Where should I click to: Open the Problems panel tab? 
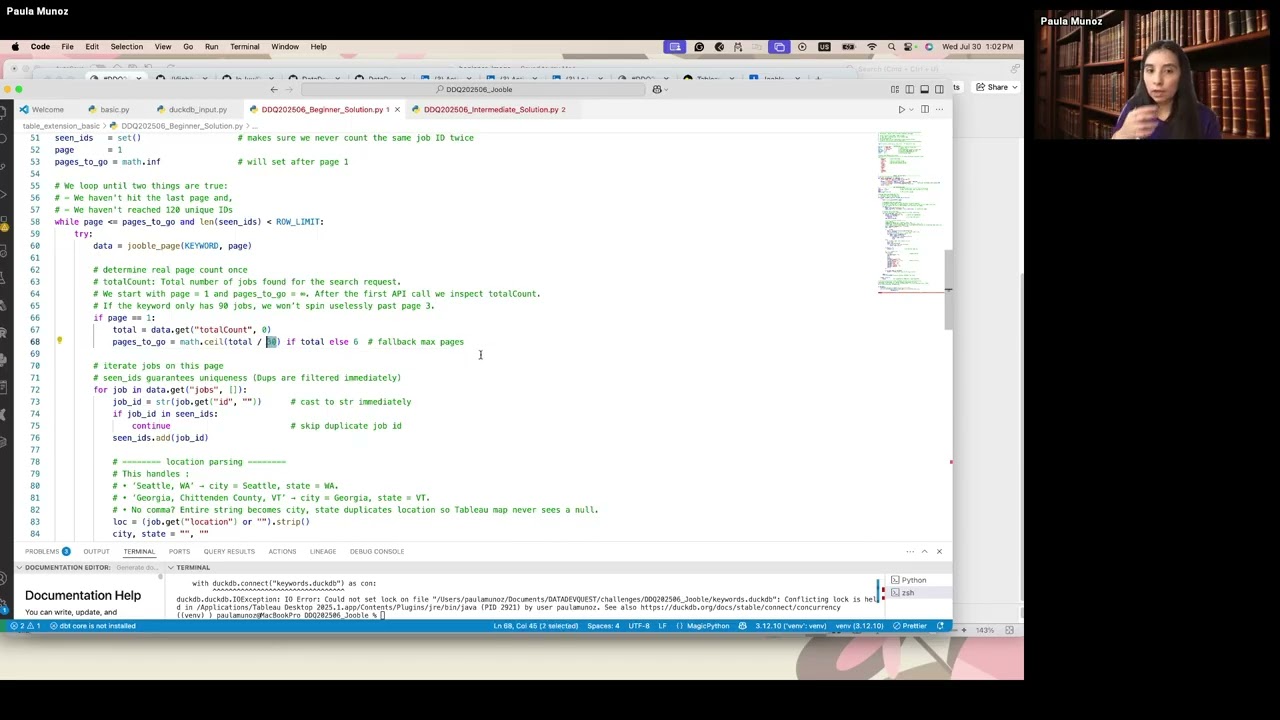tap(47, 551)
